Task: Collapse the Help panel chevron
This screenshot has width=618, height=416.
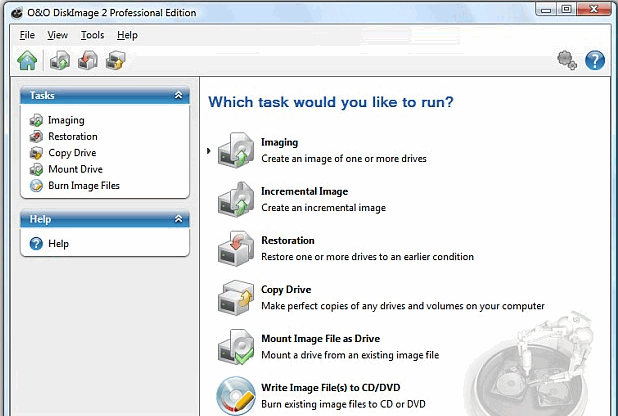Action: point(179,219)
